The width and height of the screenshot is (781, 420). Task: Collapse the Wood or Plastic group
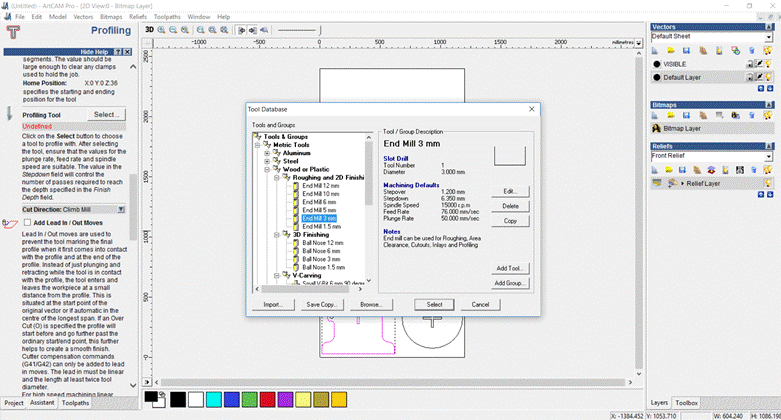267,169
